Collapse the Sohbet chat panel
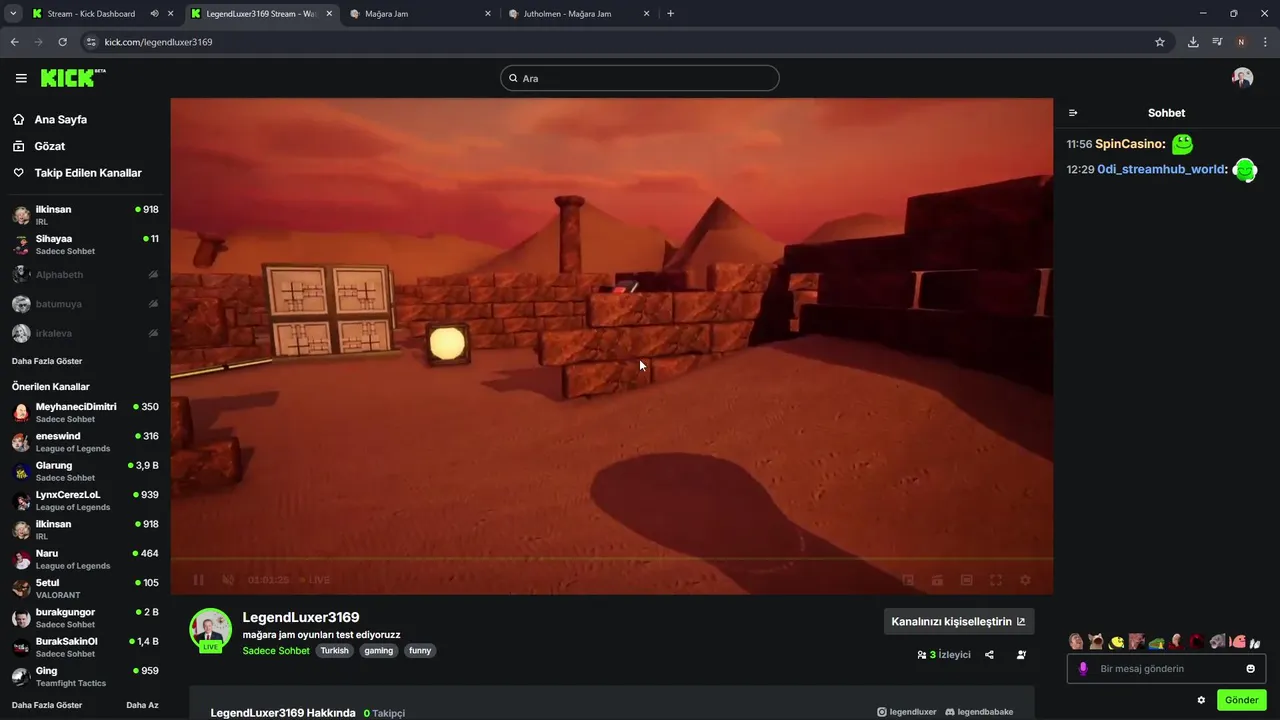Image resolution: width=1280 pixels, height=720 pixels. point(1073,113)
